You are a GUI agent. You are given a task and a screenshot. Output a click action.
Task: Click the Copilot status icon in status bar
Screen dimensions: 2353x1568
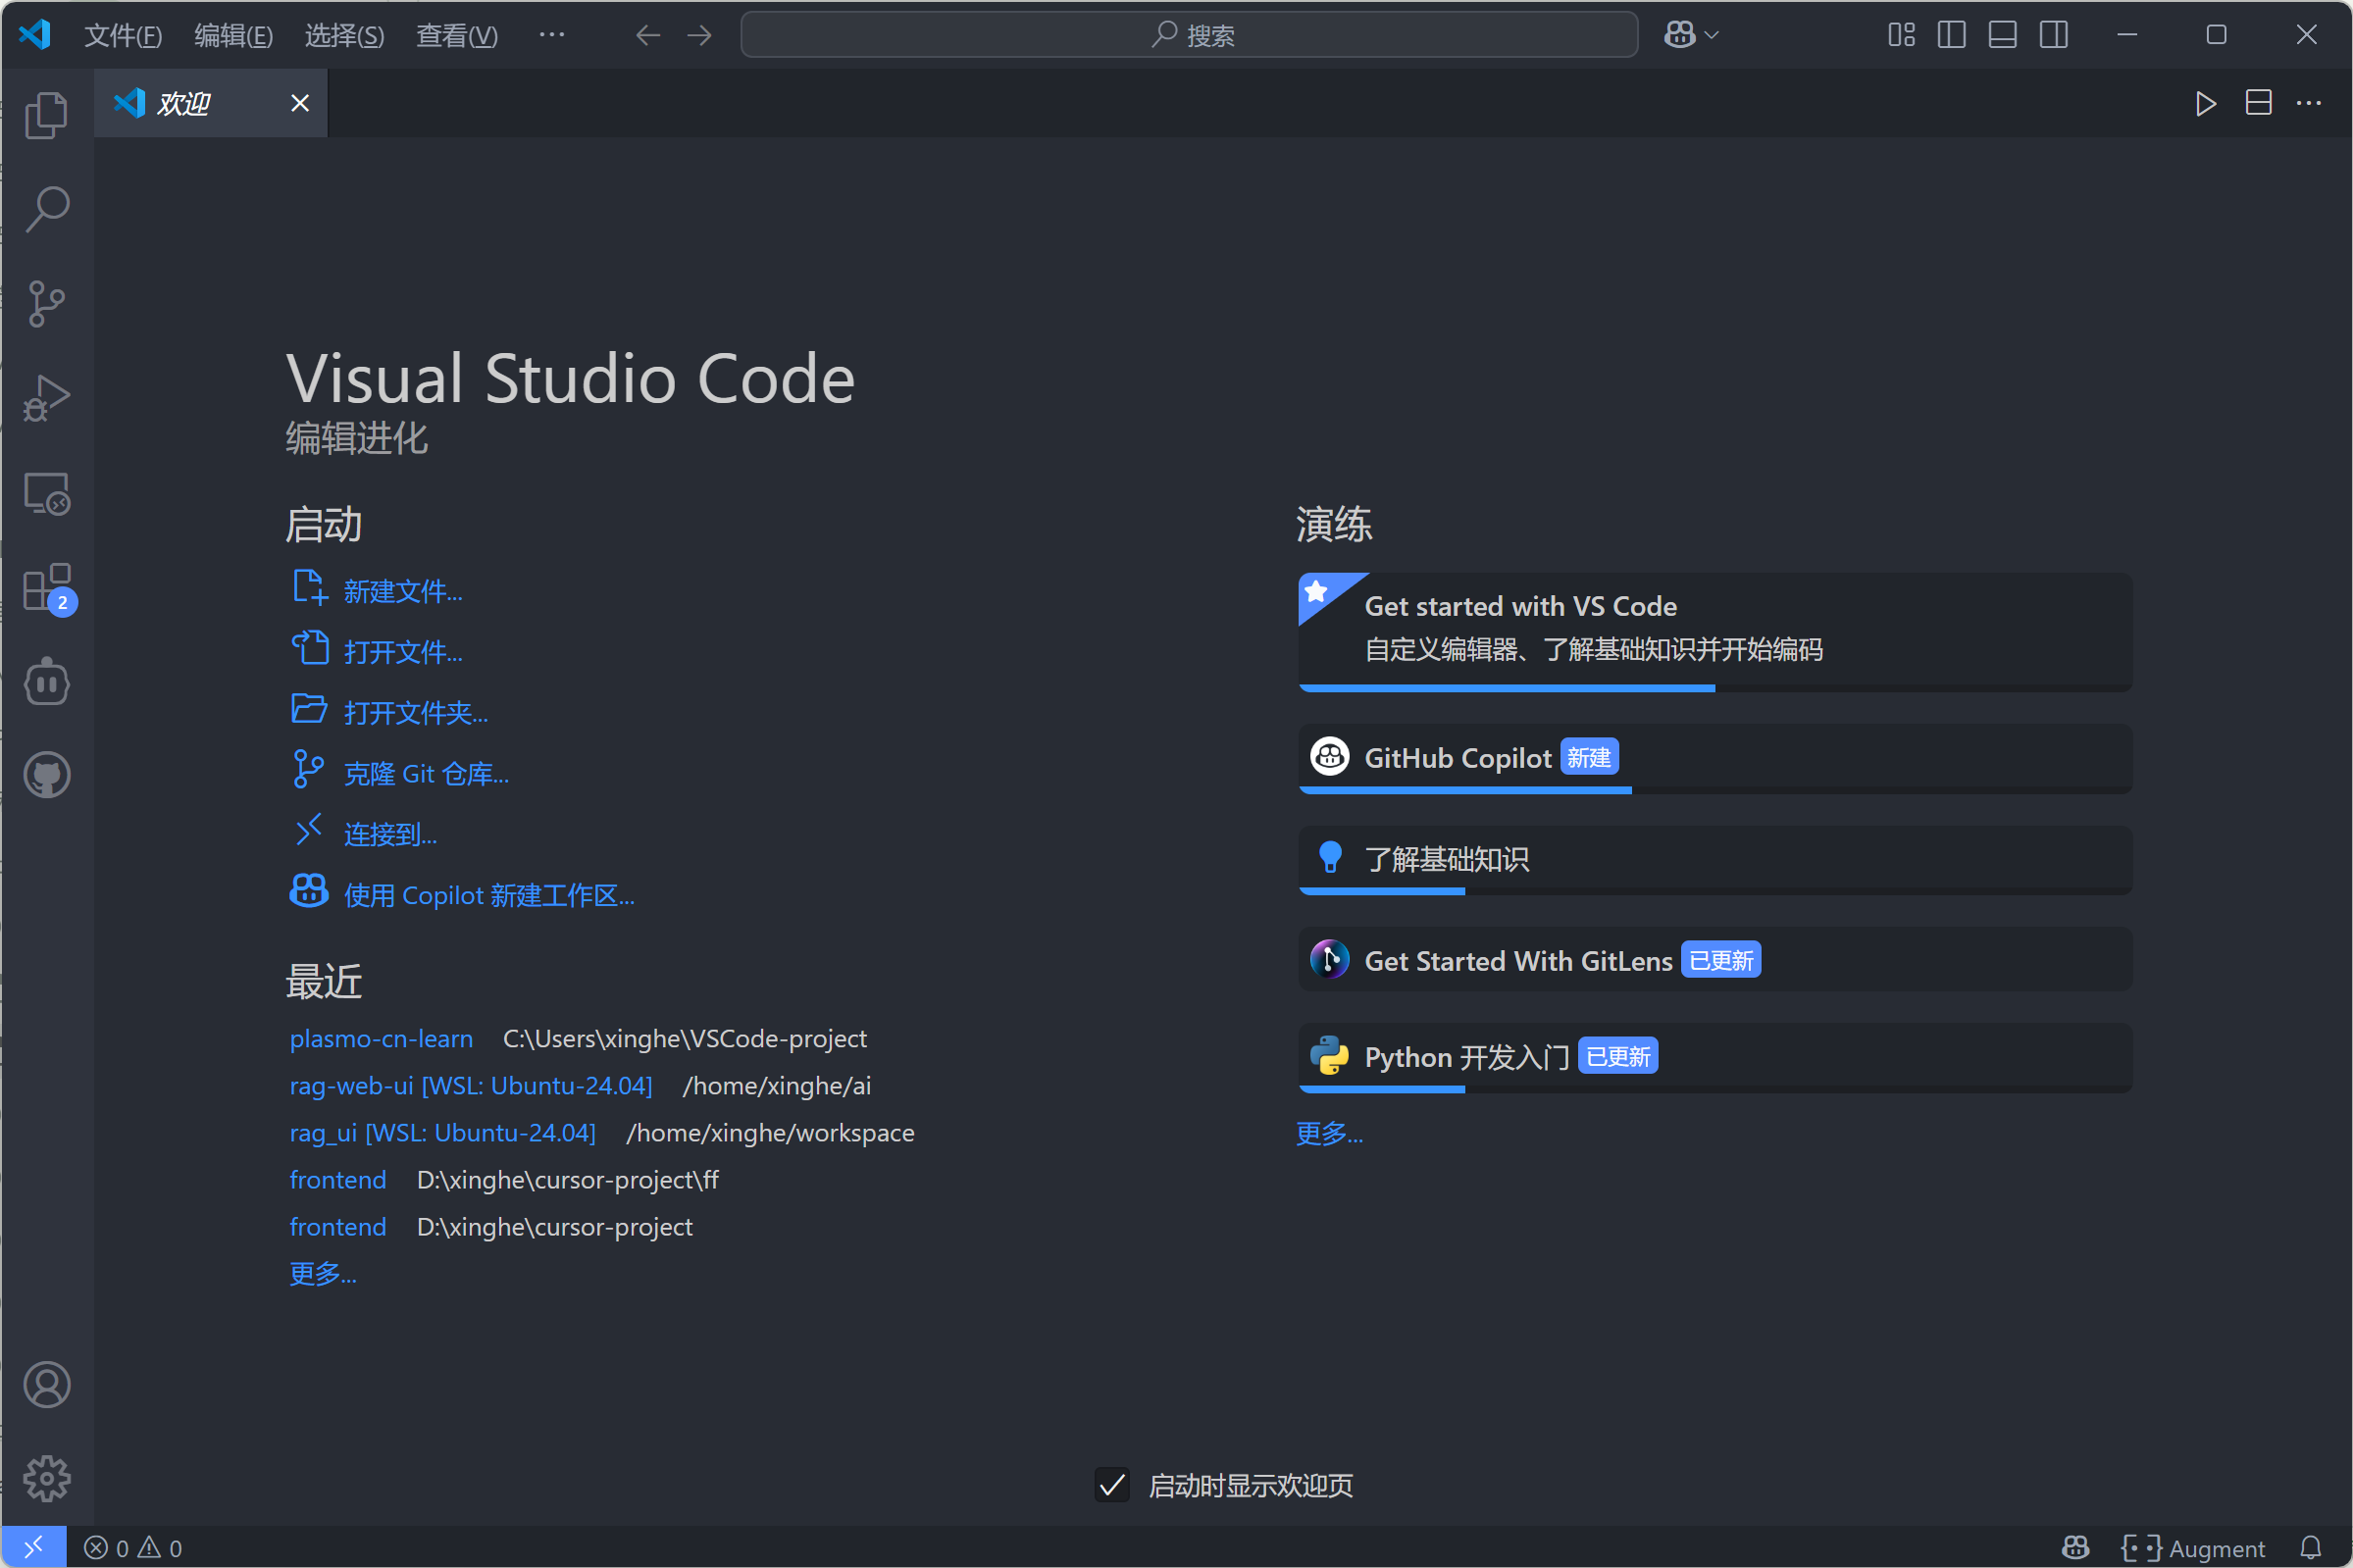(2076, 1548)
